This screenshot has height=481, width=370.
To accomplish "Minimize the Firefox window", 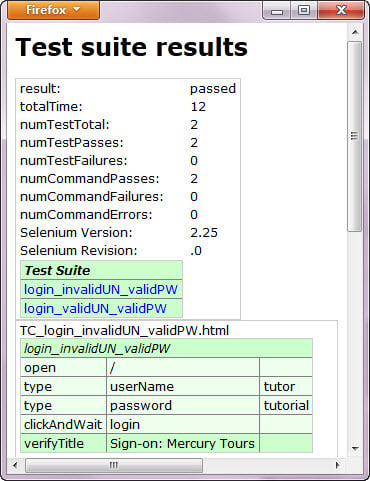I will (x=277, y=11).
